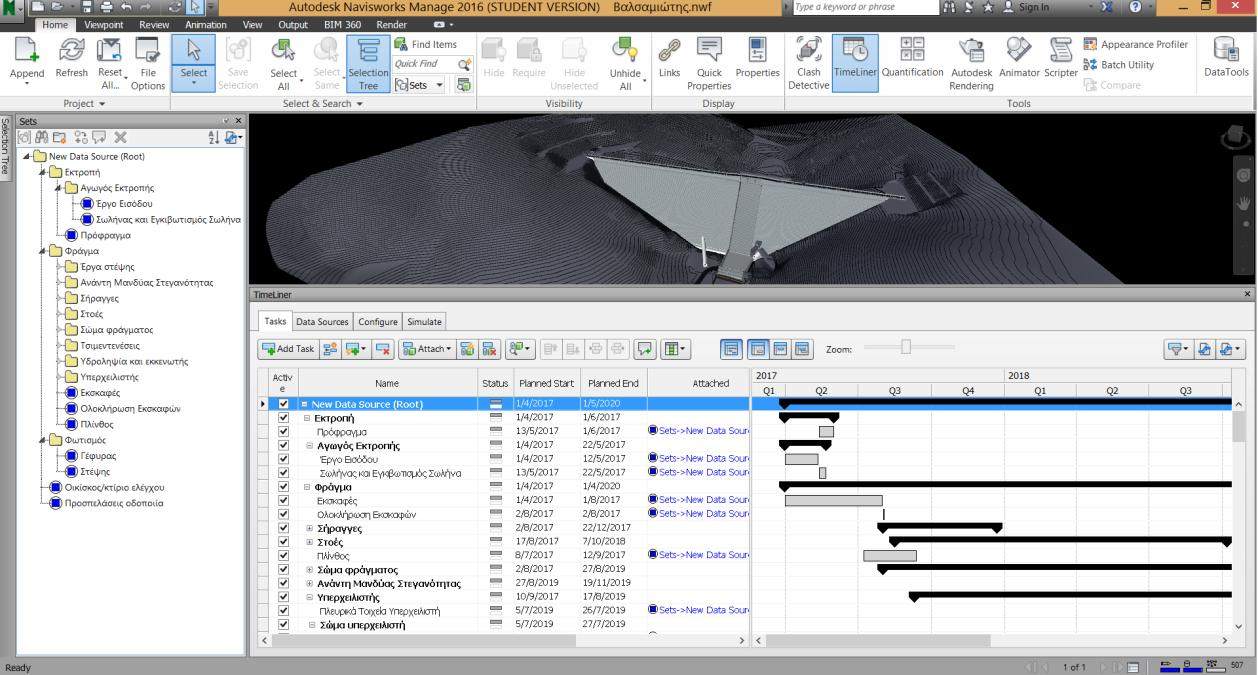Select the Οικίσκος/κτίριο ελέγχου set
This screenshot has height=675, width=1258.
[x=115, y=486]
